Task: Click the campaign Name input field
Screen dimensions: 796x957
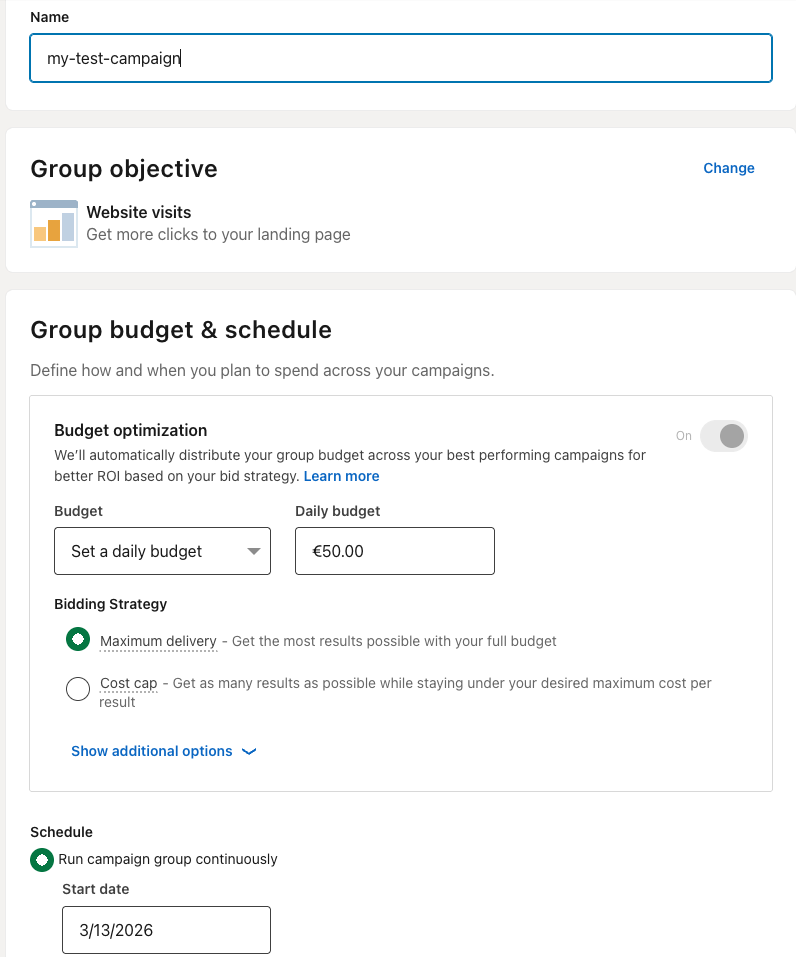Action: [x=400, y=58]
